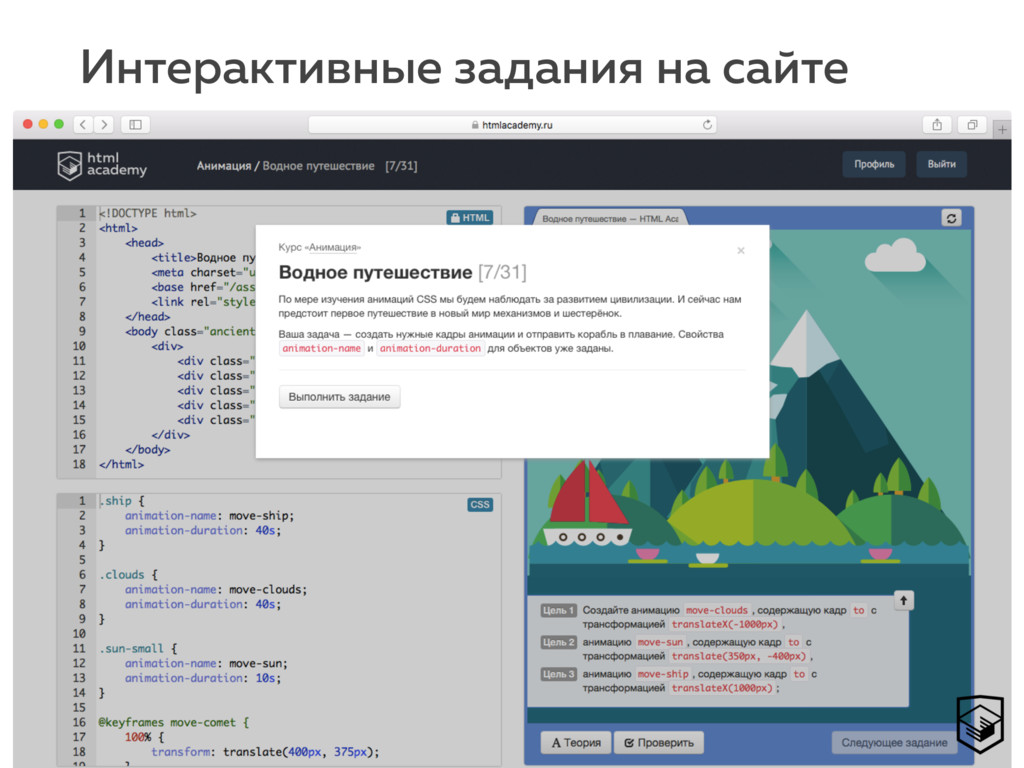The height and width of the screenshot is (768, 1024).
Task: Refresh the preview panel with reload icon
Action: tap(951, 218)
